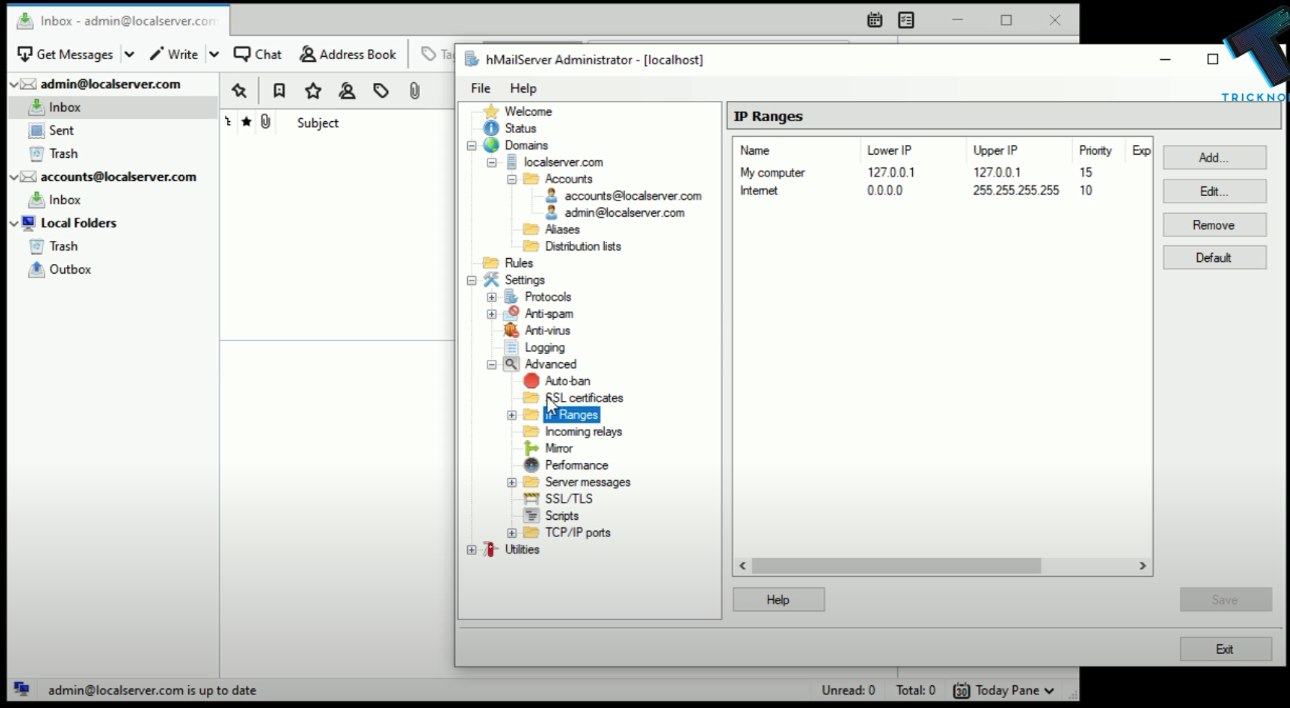The height and width of the screenshot is (708, 1290).
Task: Click the Domains globe icon
Action: [x=491, y=145]
